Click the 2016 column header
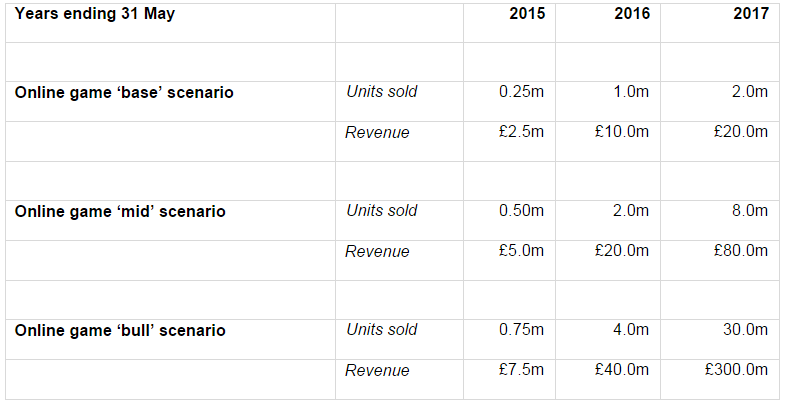The width and height of the screenshot is (793, 405). click(x=632, y=13)
